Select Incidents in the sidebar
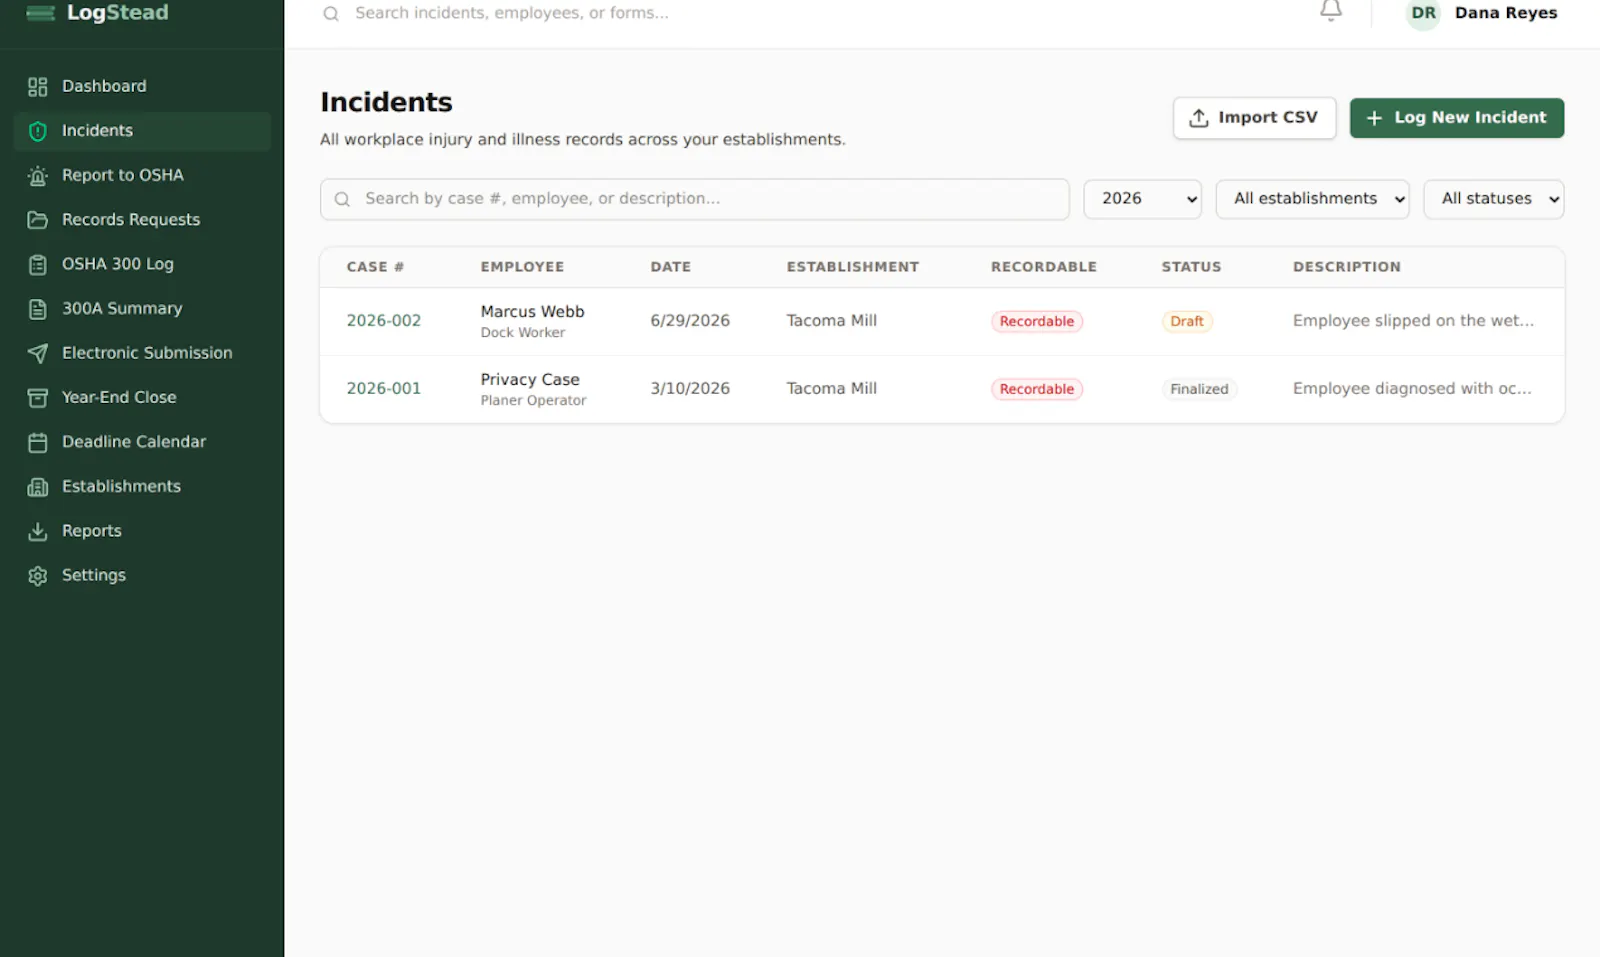Screen dimensions: 1600x957 (142, 131)
